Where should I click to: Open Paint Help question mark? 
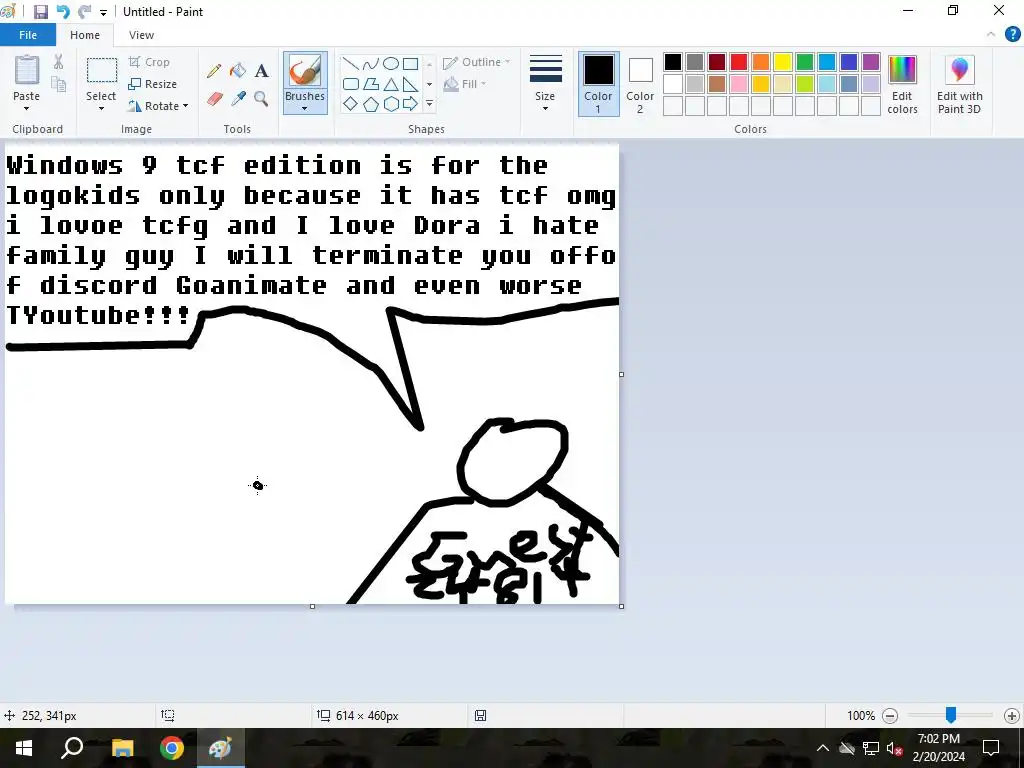point(1012,35)
